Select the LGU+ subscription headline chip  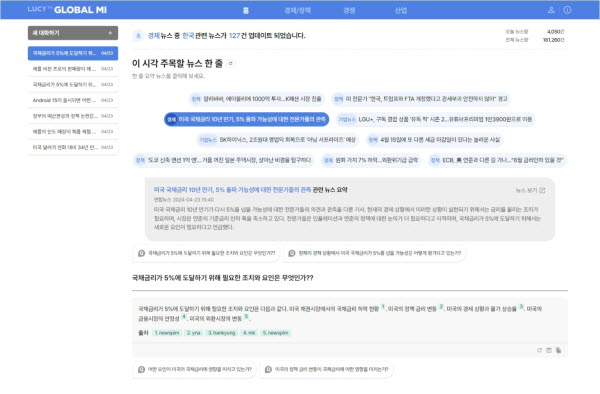click(435, 119)
